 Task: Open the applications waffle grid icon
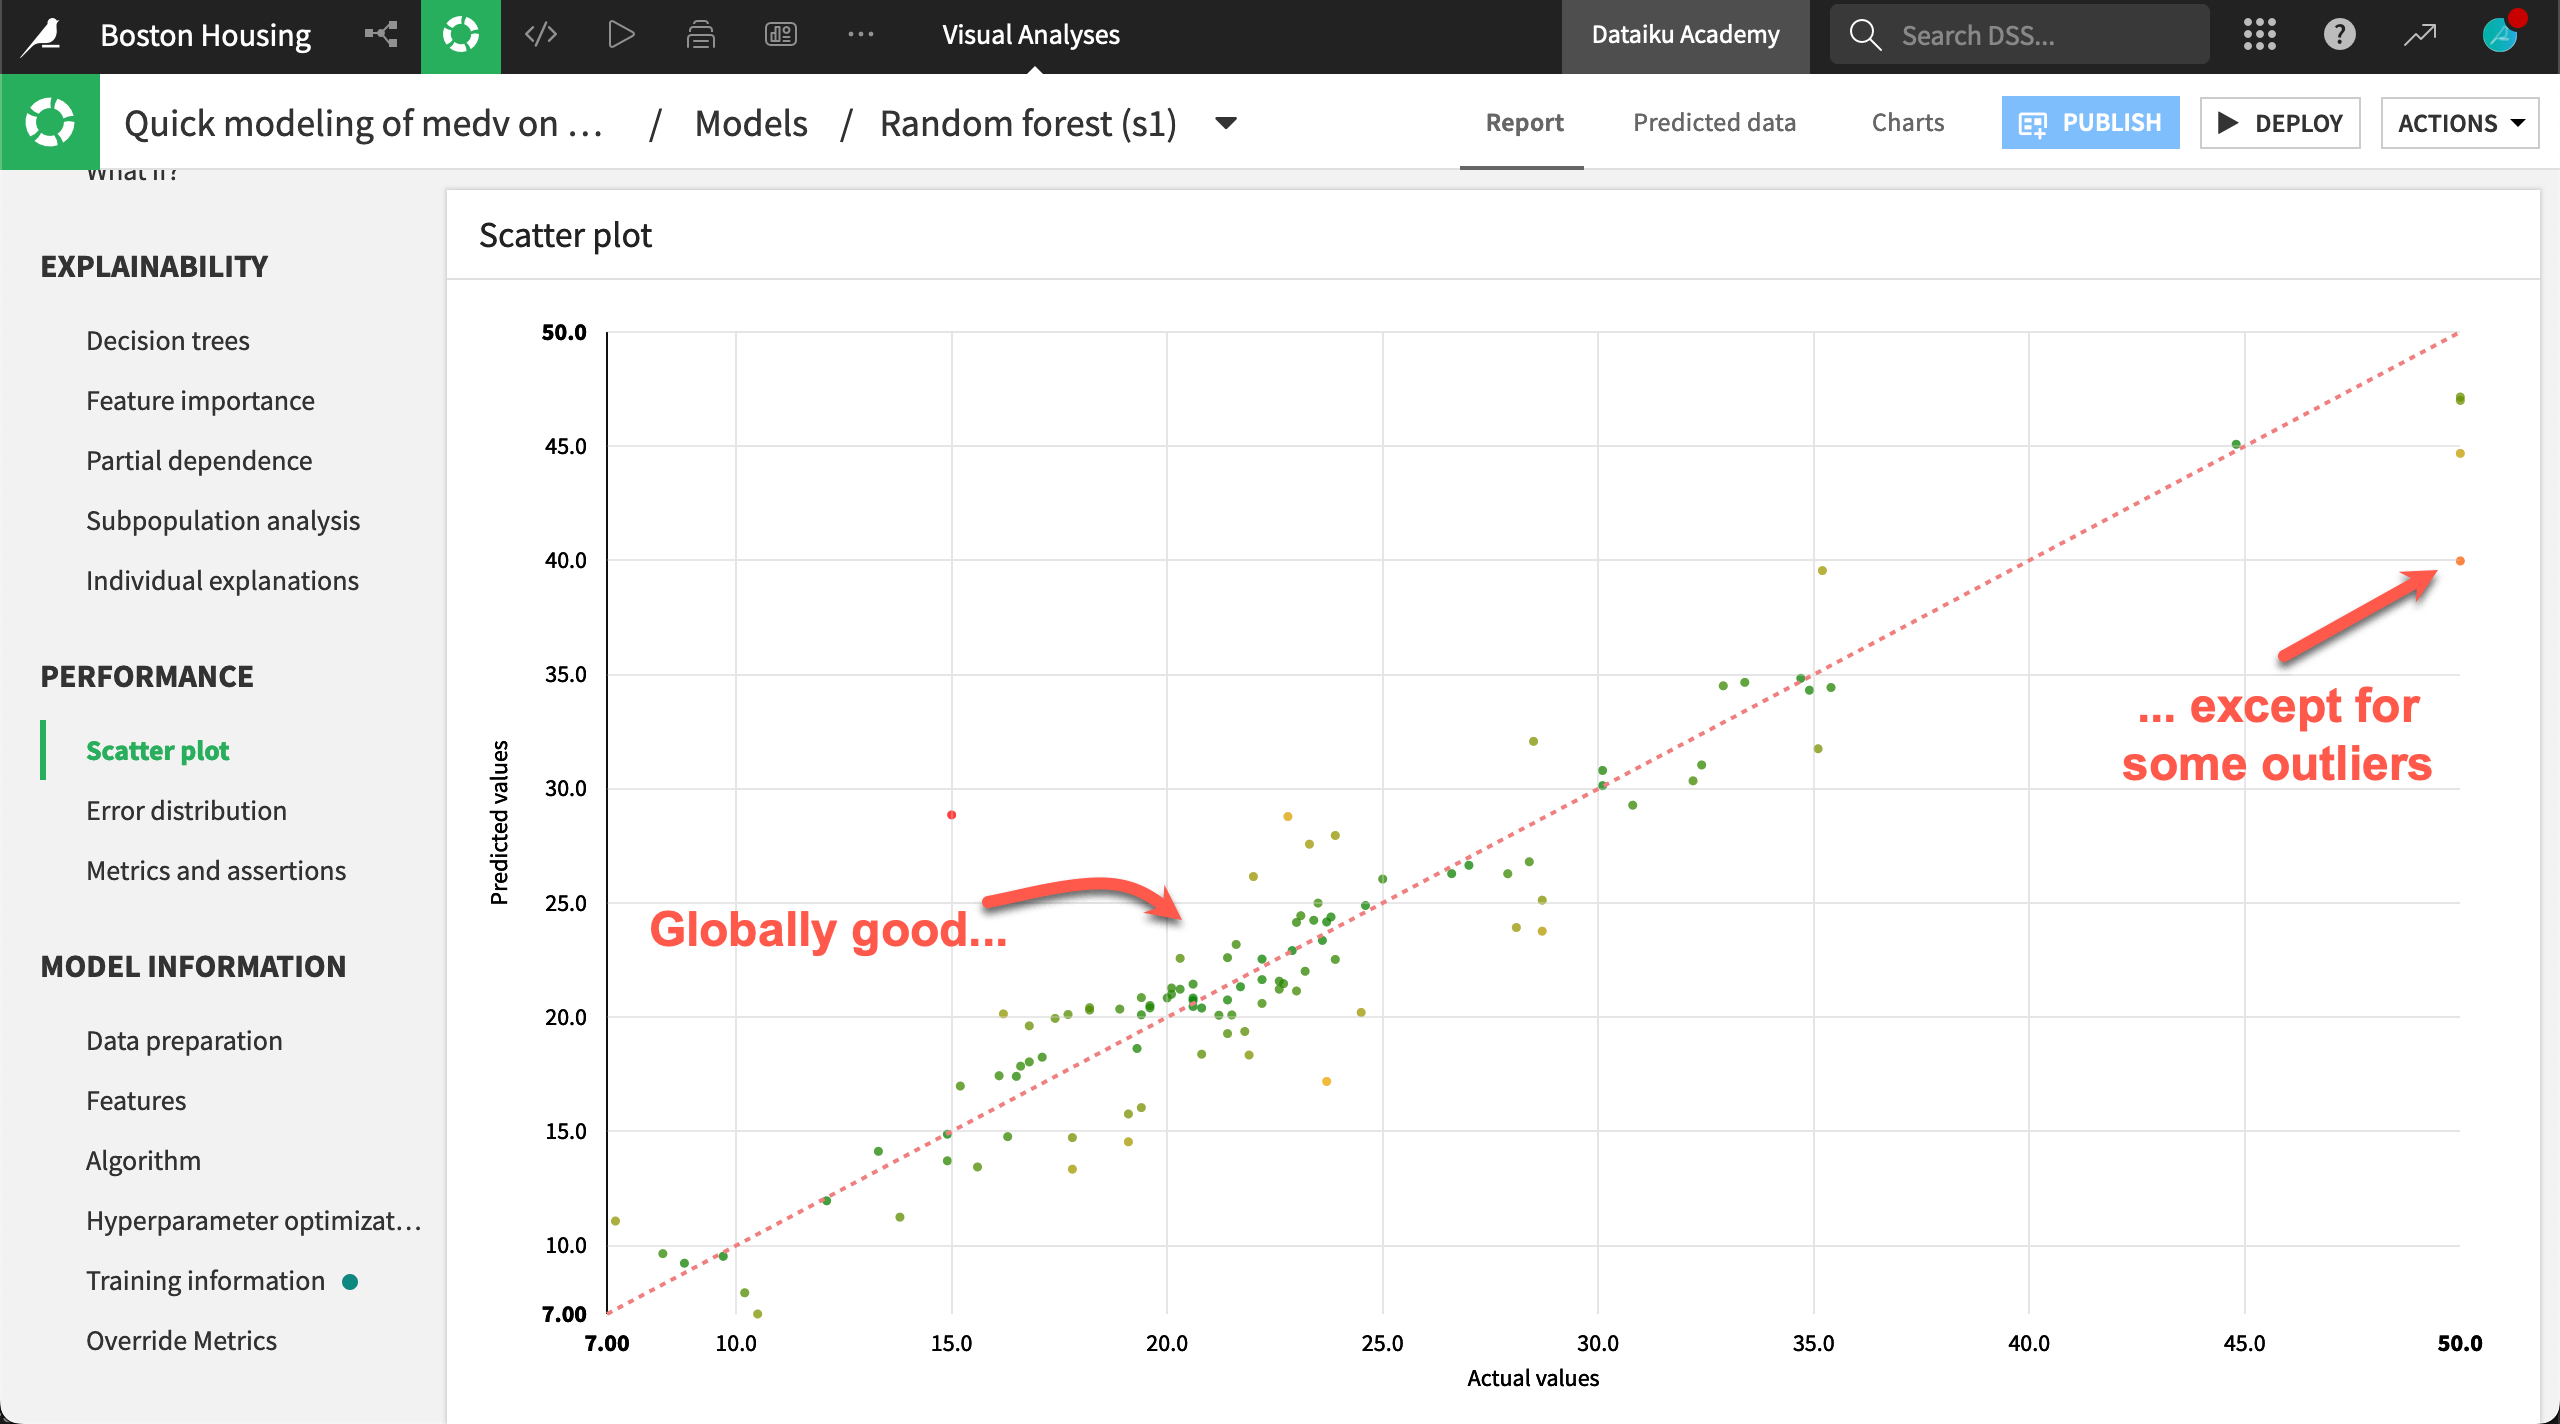(2259, 33)
